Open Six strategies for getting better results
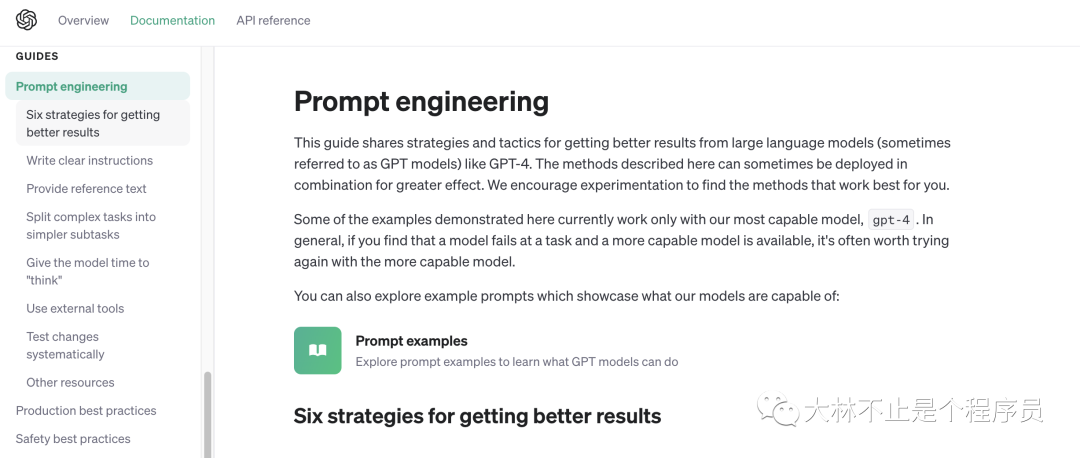The width and height of the screenshot is (1080, 458). tap(103, 123)
